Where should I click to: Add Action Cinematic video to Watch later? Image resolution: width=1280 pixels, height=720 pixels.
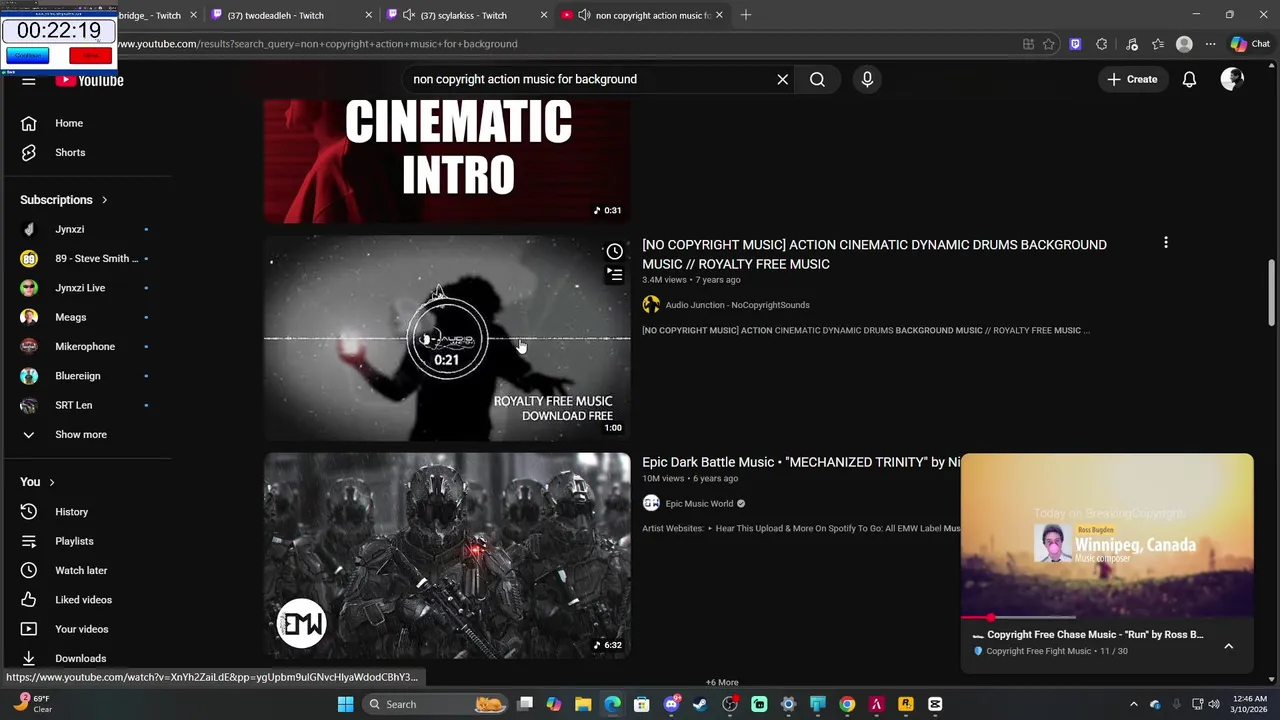pyautogui.click(x=614, y=252)
